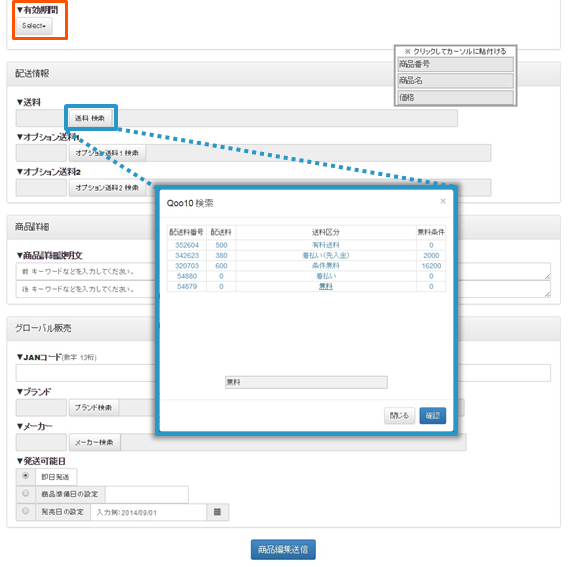The image size is (568, 567).
Task: Click the 商品編集送信 submit button
Action: coord(283,550)
